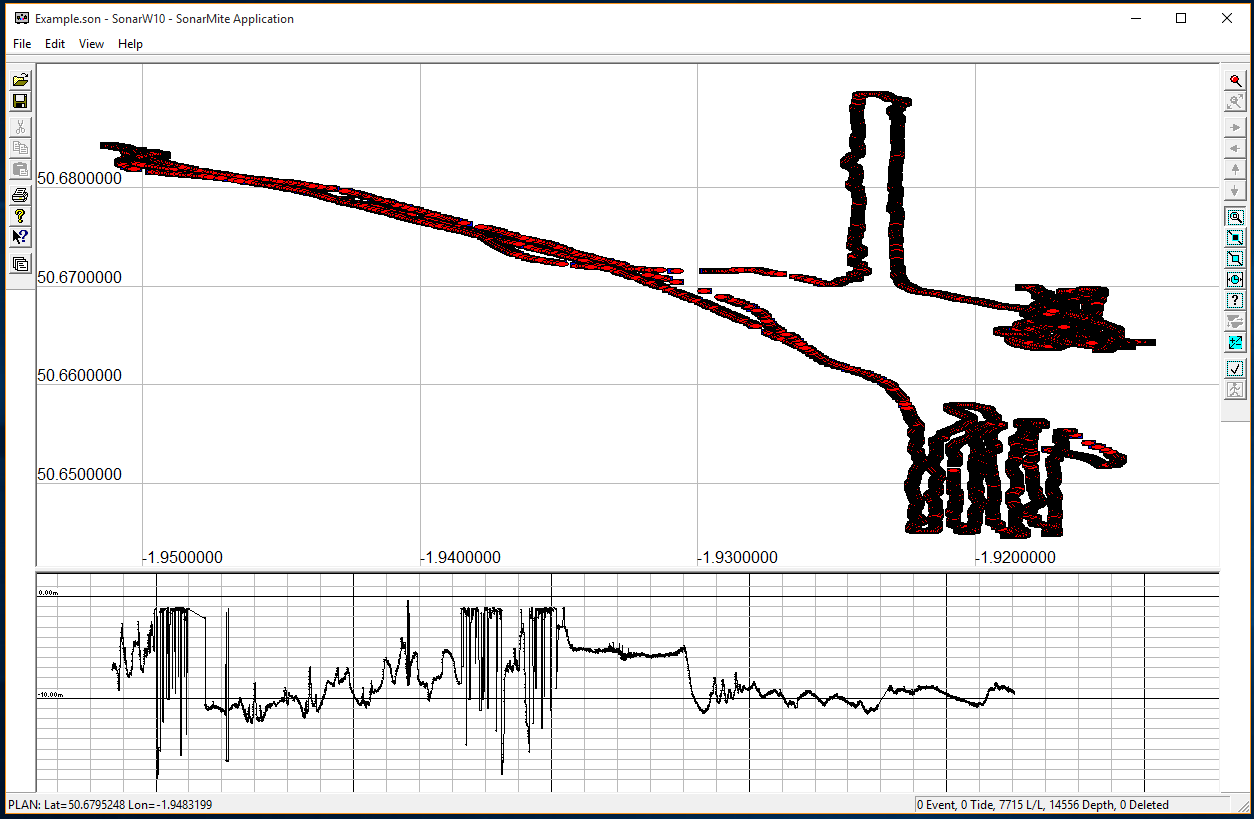Open the File menu
Screen dimensions: 1254x819
(x=22, y=44)
